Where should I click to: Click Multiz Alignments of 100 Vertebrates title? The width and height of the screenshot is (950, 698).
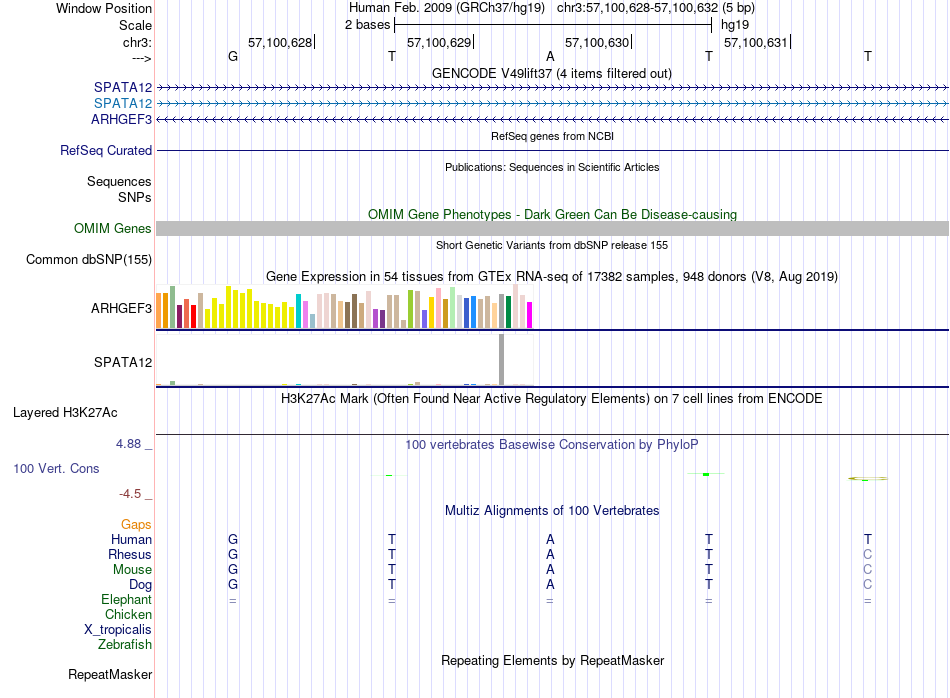(552, 511)
